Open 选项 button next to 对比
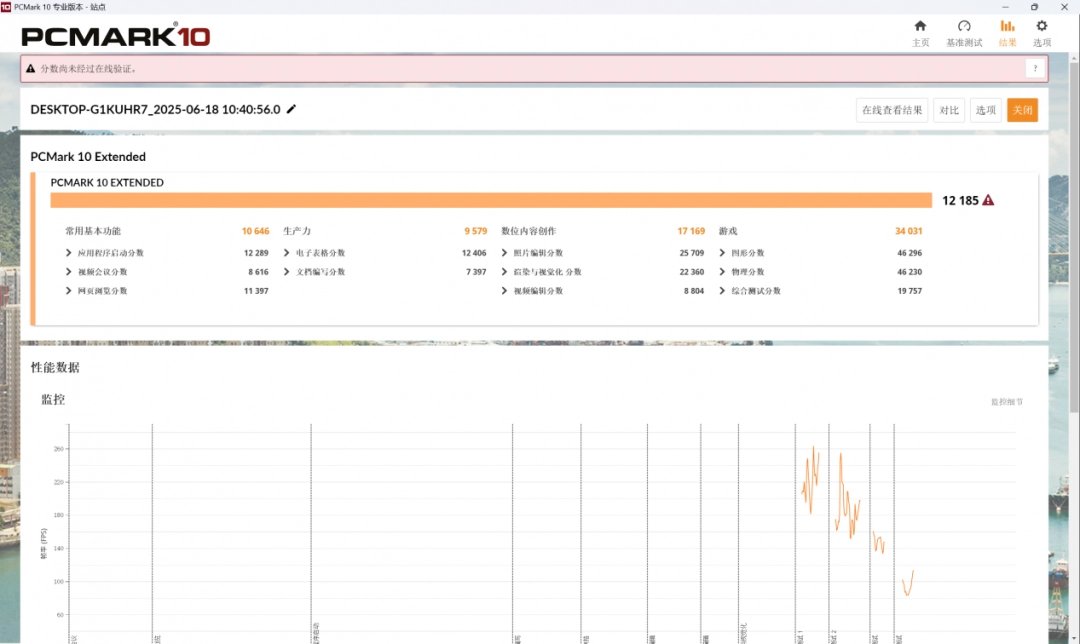1080x644 pixels. point(986,110)
